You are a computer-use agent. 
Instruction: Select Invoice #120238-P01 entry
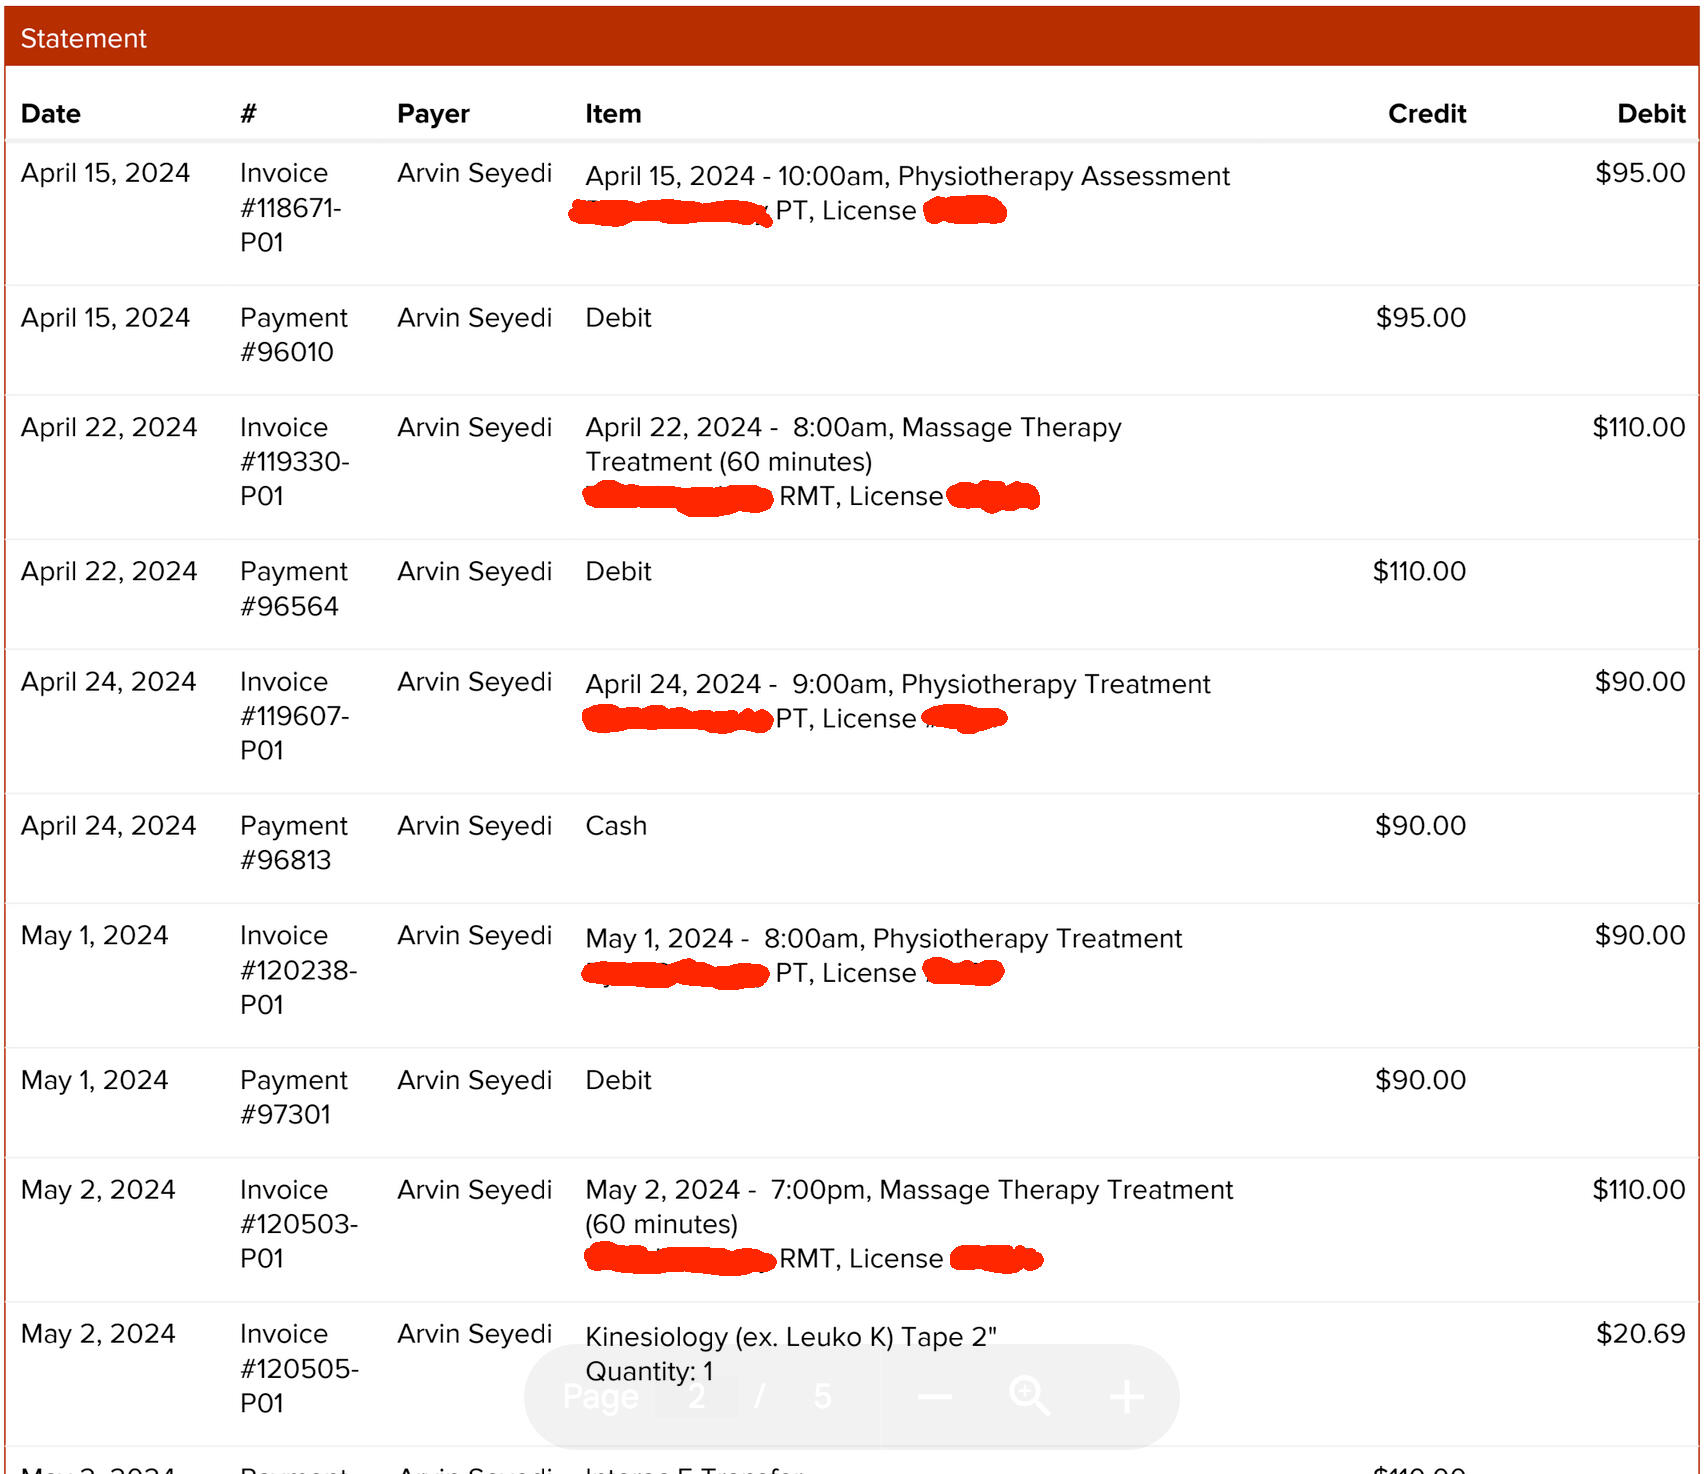(298, 970)
